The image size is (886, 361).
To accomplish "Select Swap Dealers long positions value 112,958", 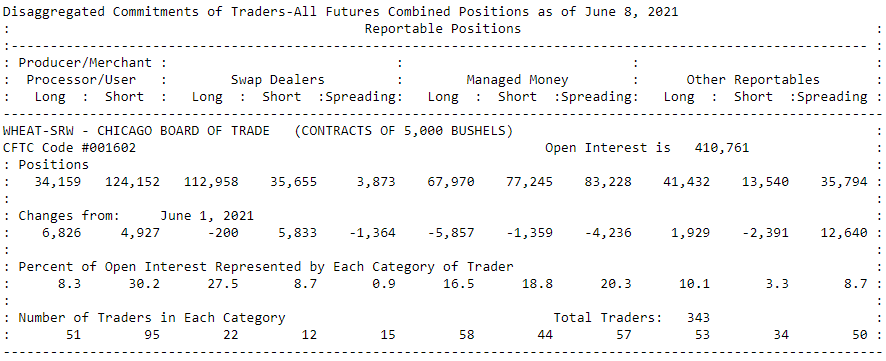I will (x=211, y=182).
